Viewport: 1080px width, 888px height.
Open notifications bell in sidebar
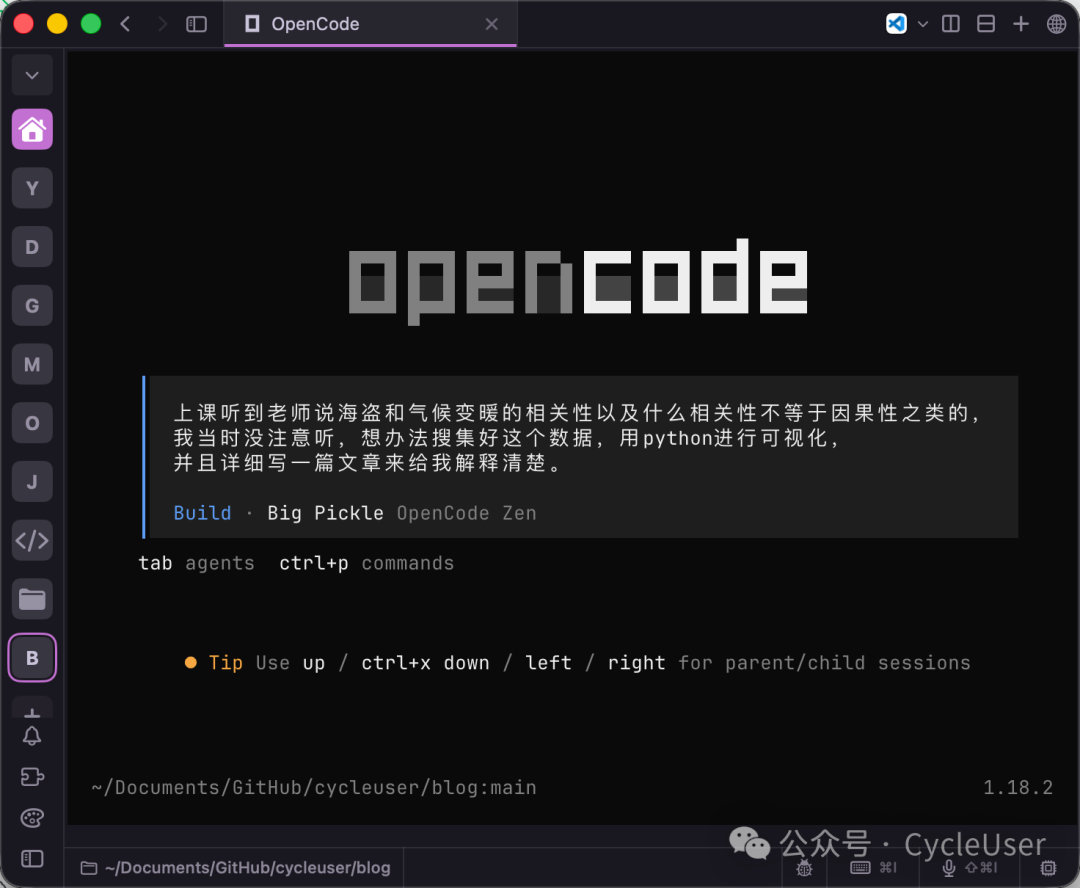click(32, 736)
